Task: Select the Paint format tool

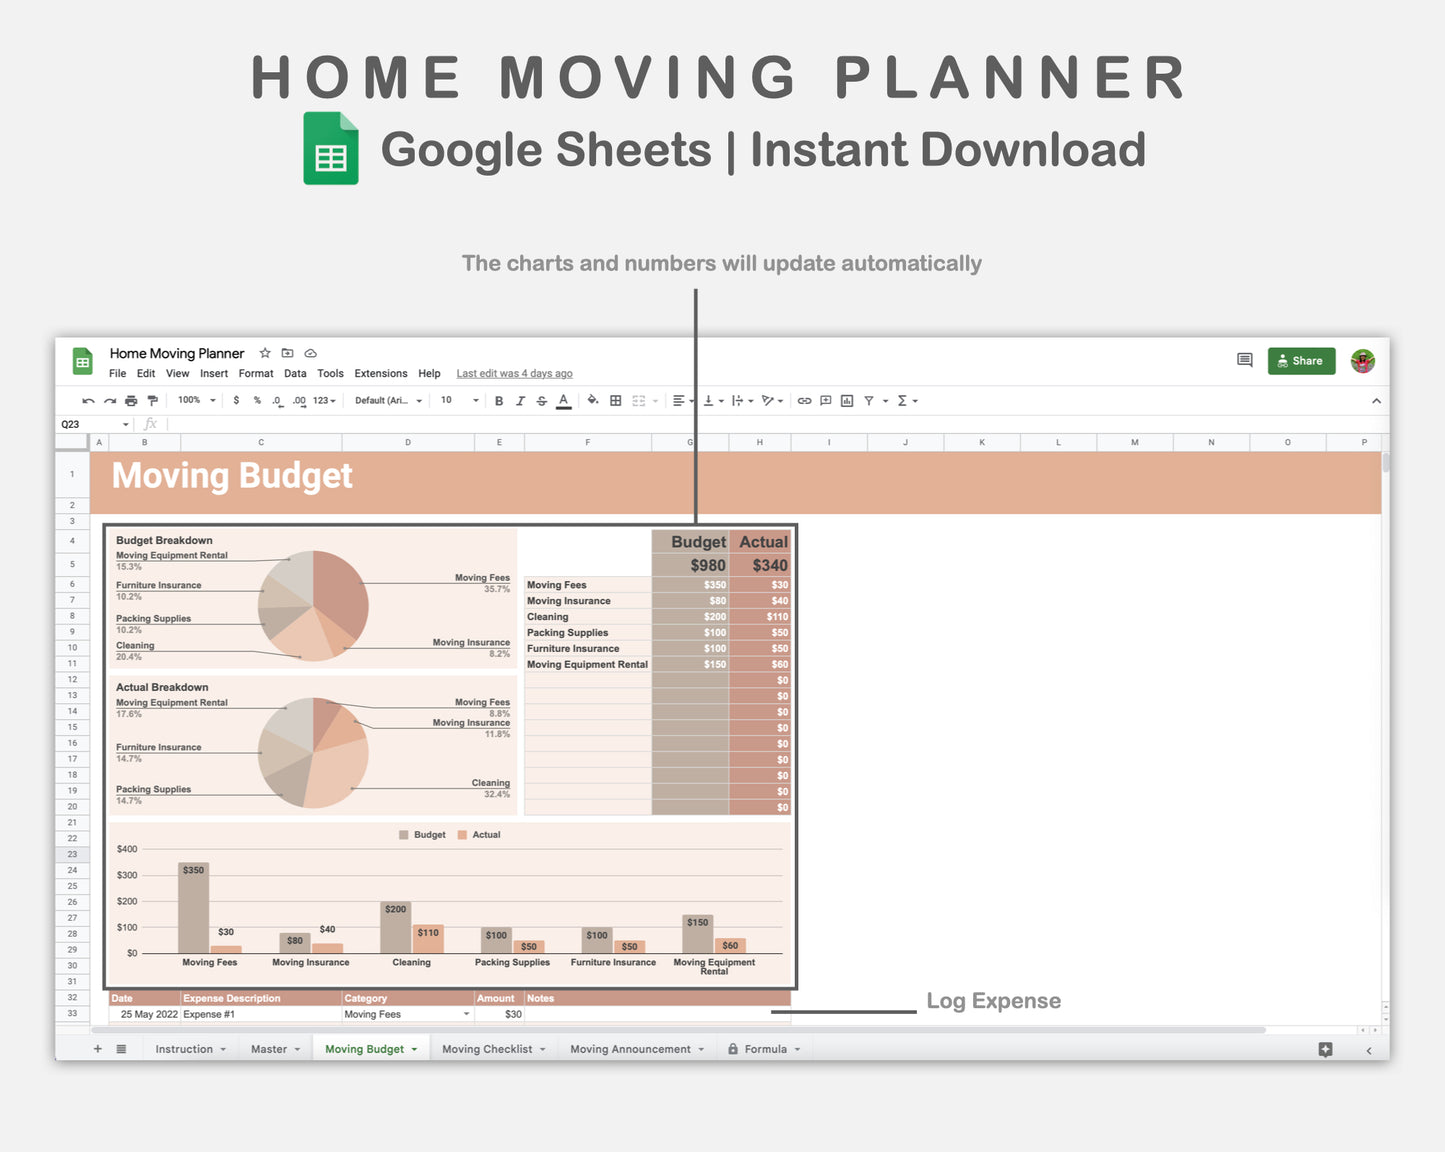Action: pyautogui.click(x=152, y=400)
